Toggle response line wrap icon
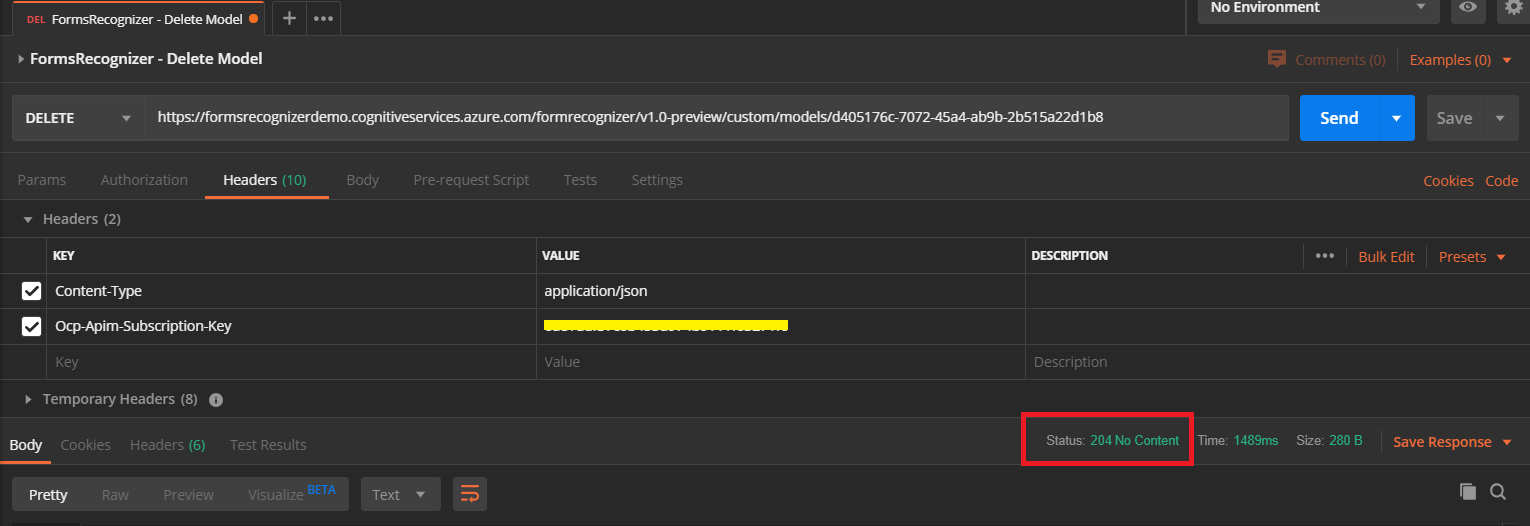 tap(470, 494)
